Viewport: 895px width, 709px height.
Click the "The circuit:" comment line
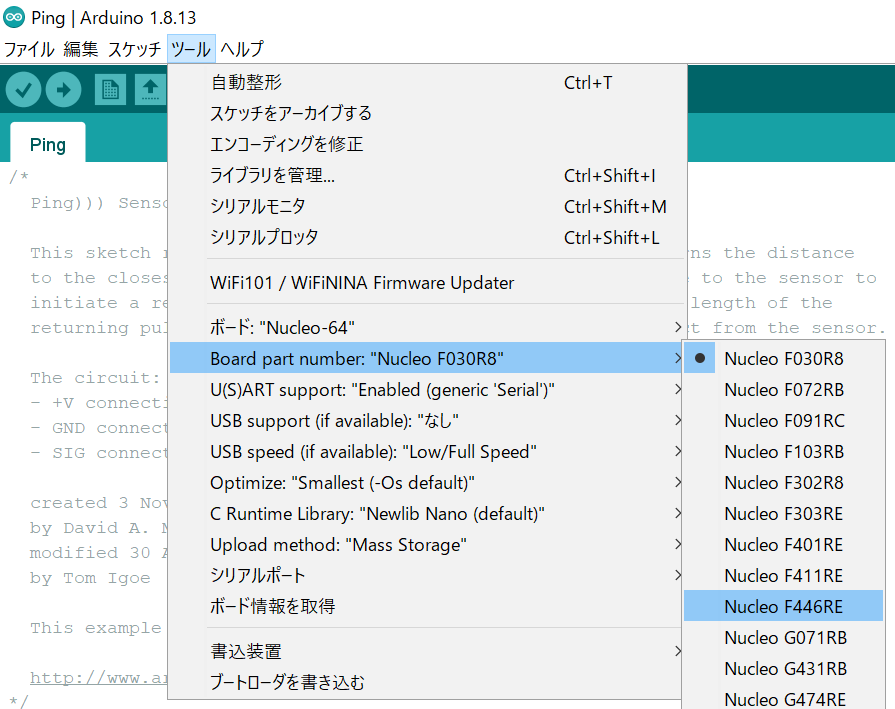pos(95,378)
